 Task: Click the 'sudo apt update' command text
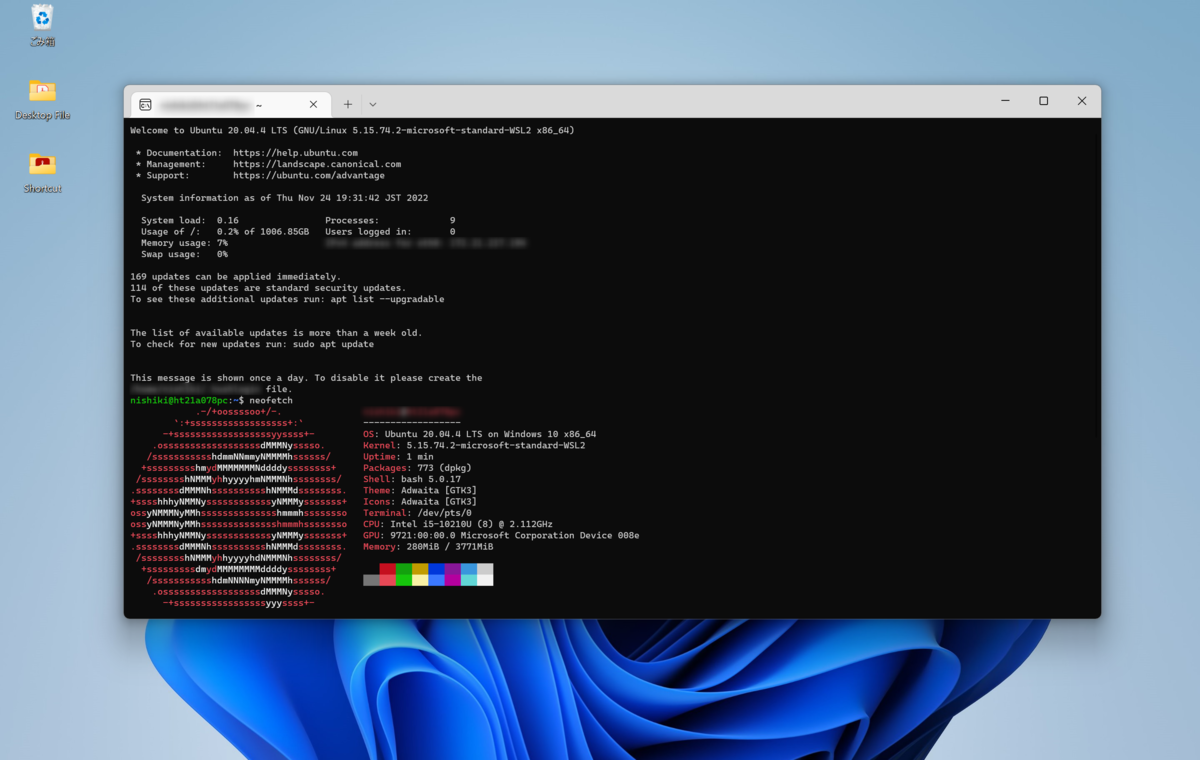tap(333, 344)
